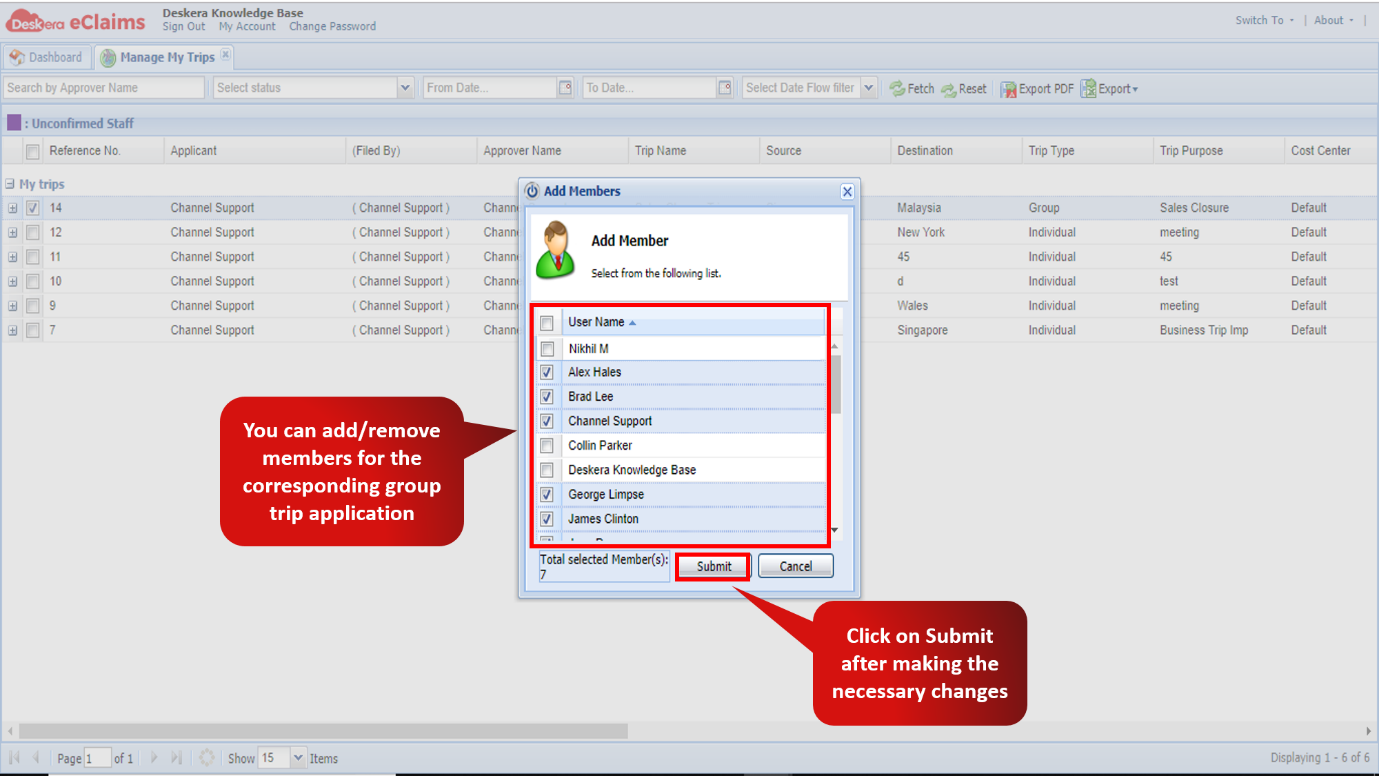Click the member list vertical scrollbar
The height and width of the screenshot is (776, 1379).
point(835,384)
